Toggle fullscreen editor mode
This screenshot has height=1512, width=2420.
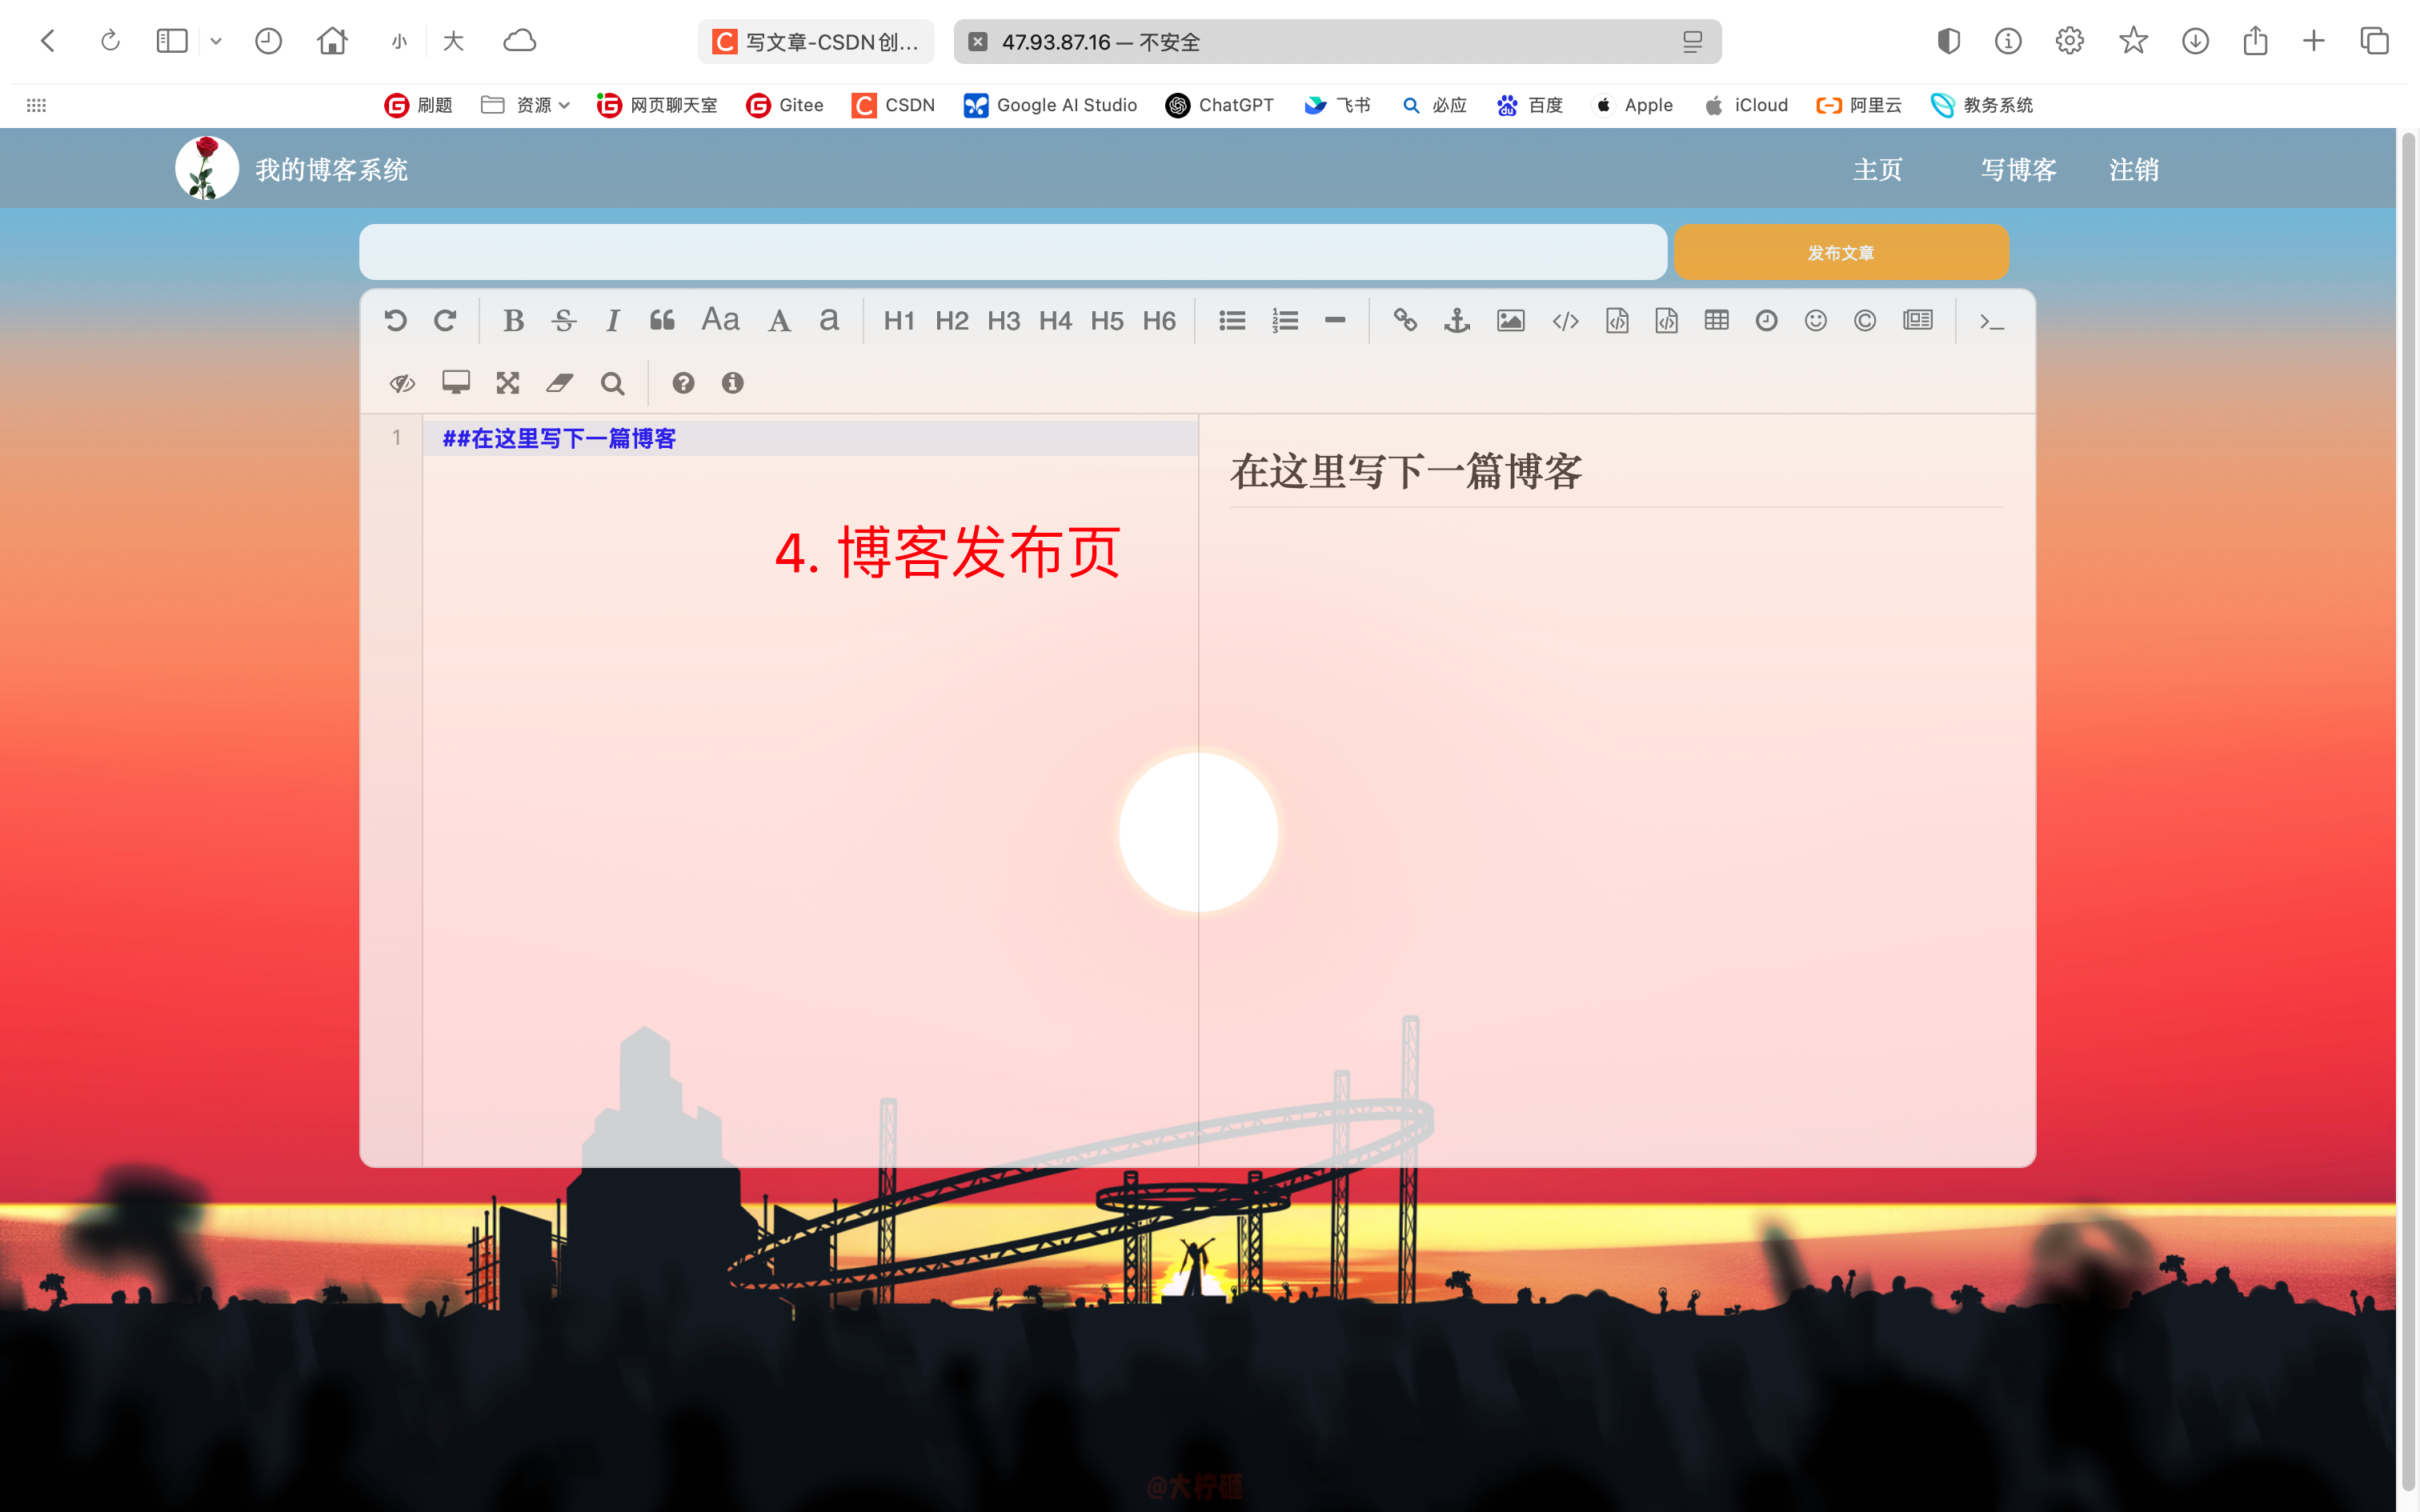[508, 383]
